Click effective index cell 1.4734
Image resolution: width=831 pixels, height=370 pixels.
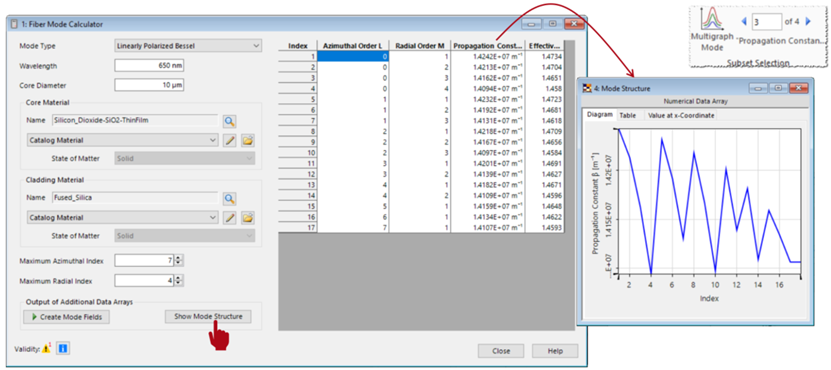tap(544, 57)
